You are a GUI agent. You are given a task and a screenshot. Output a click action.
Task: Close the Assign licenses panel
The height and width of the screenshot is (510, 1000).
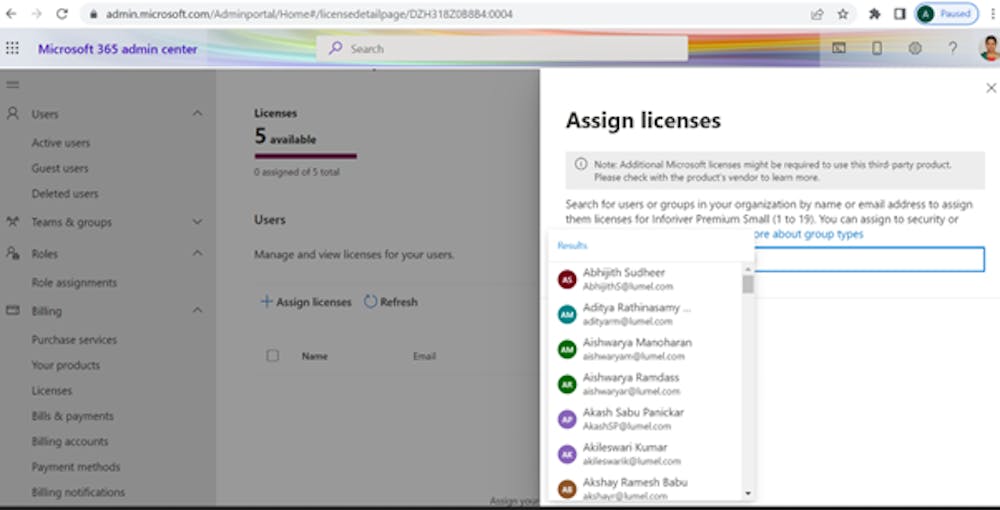[x=991, y=88]
